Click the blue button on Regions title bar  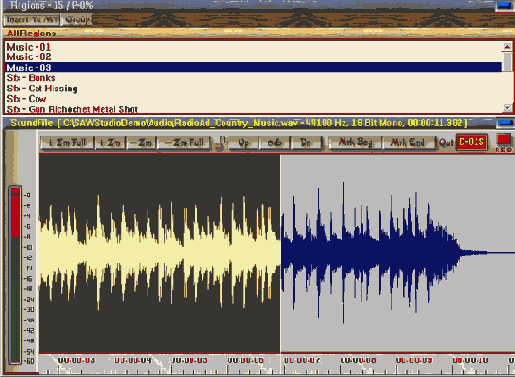[505, 5]
